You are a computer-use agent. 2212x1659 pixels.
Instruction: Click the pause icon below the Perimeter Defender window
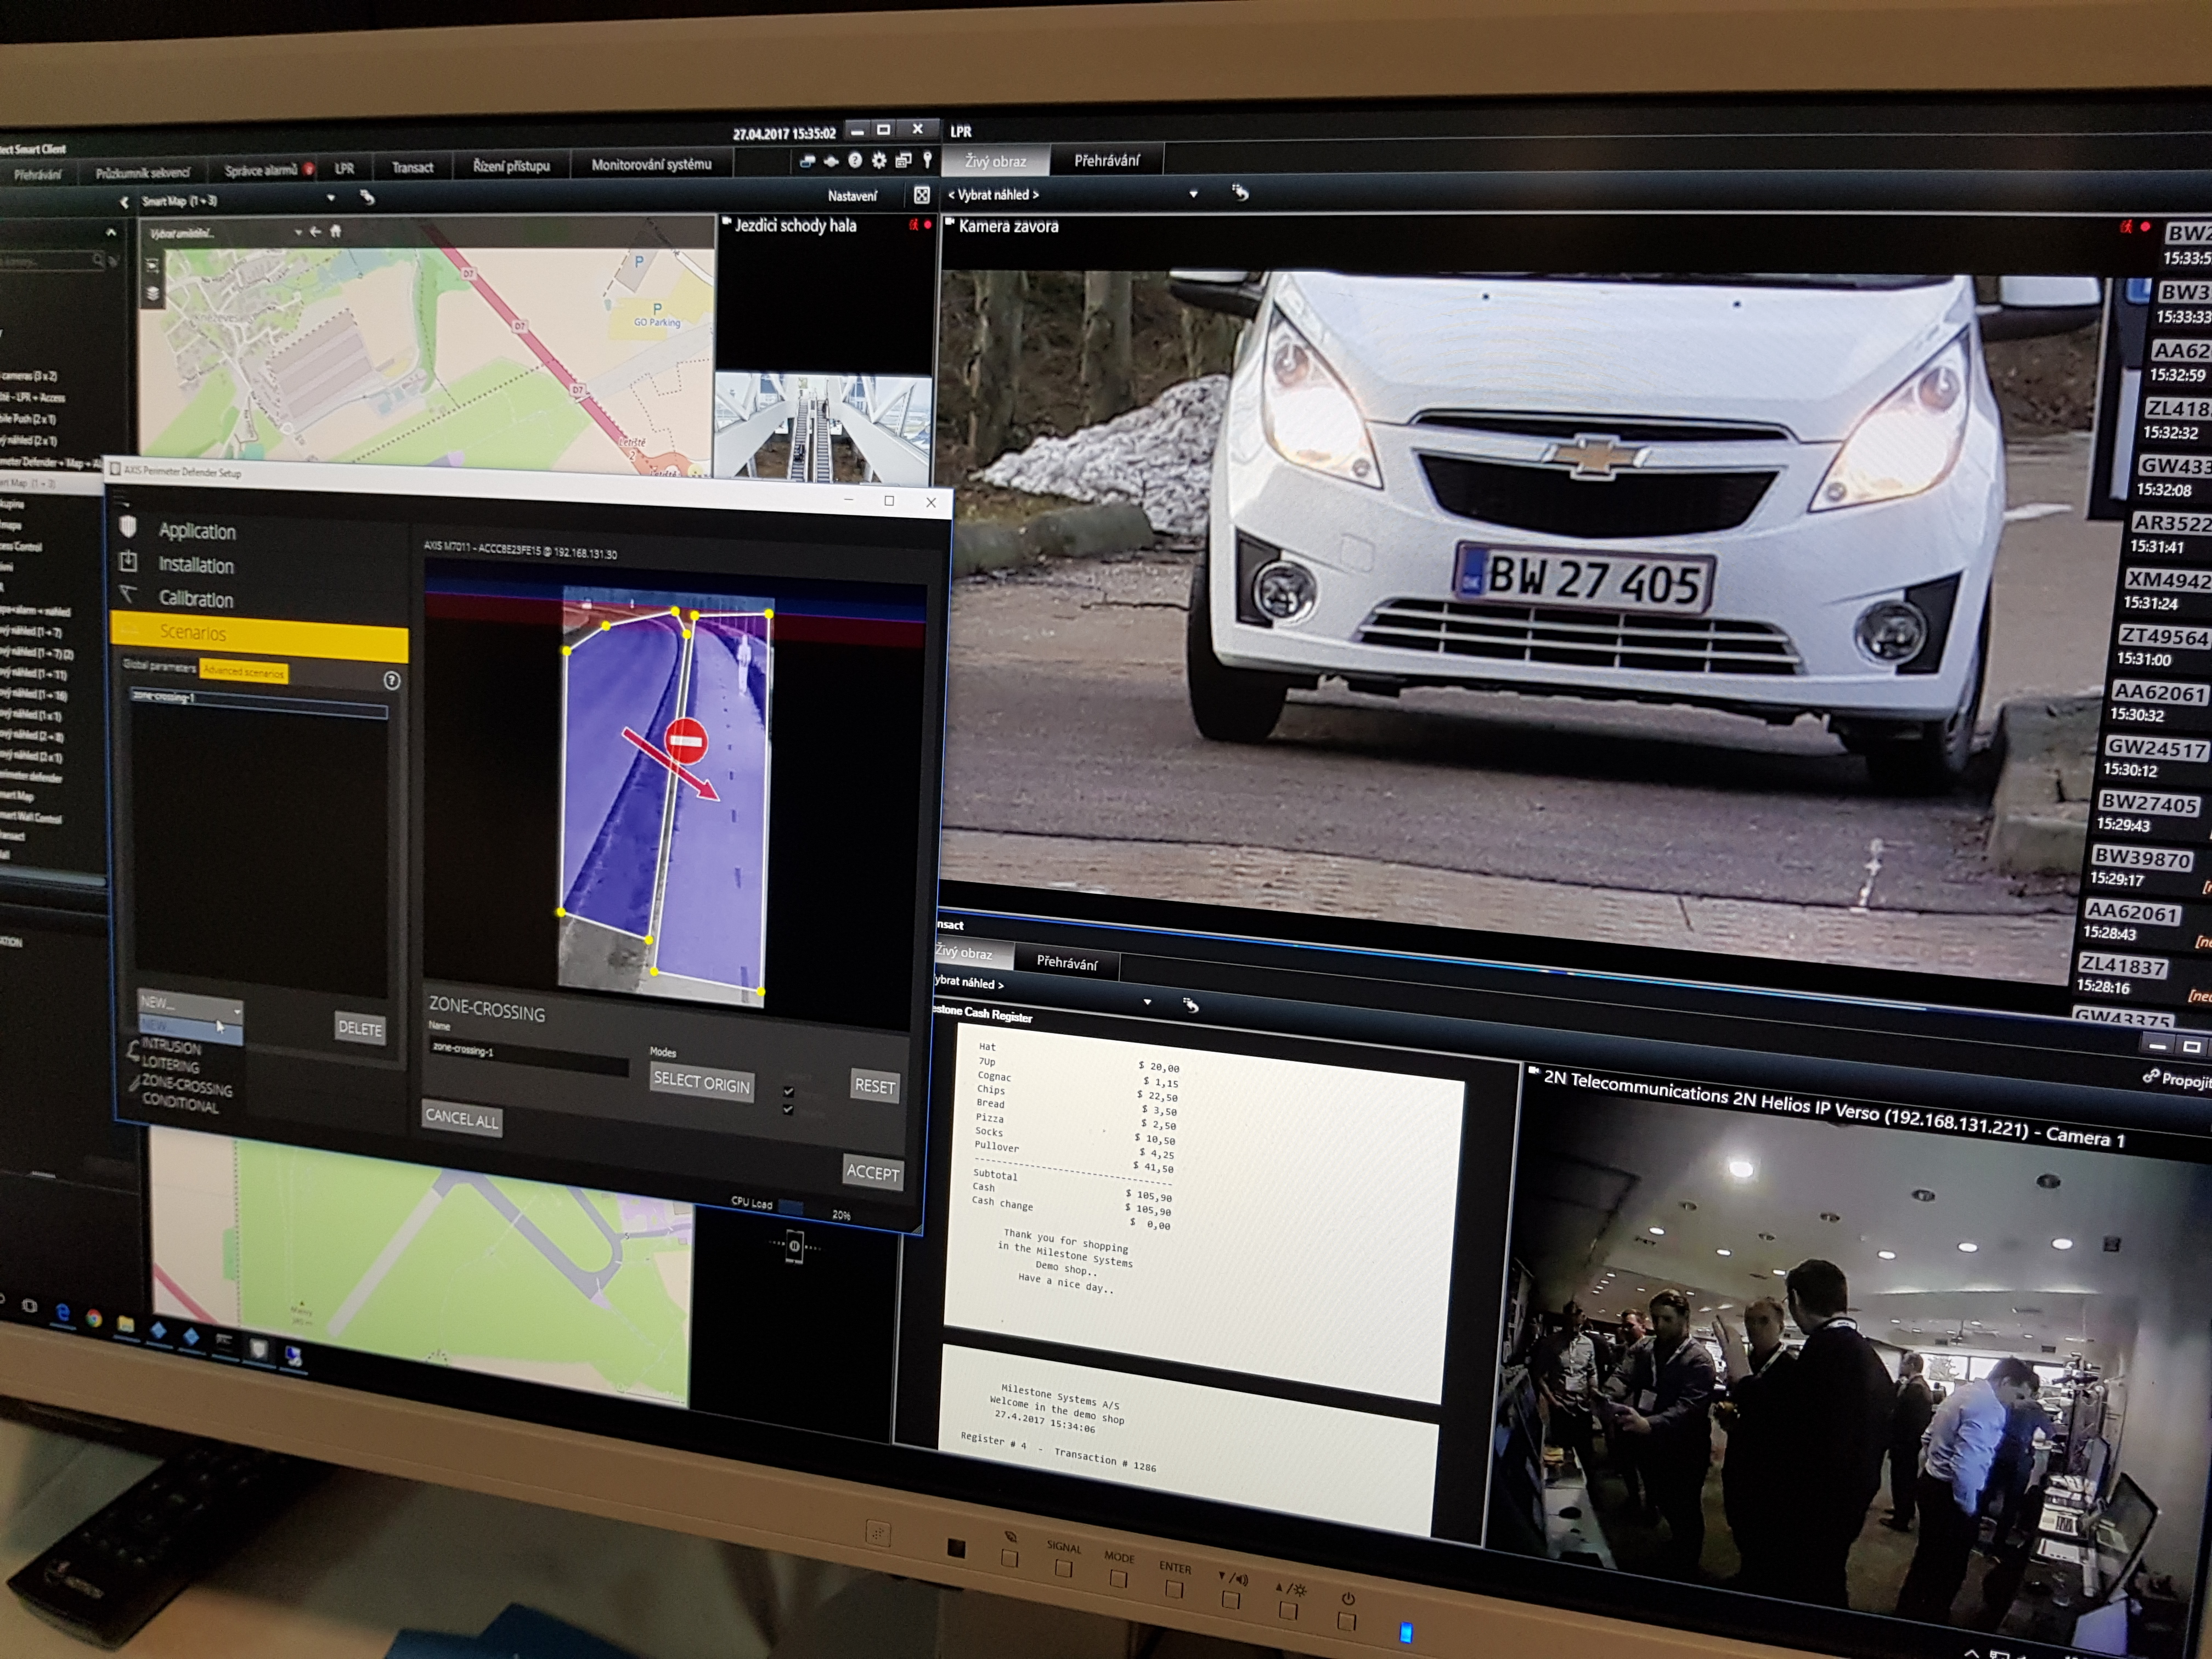794,1246
